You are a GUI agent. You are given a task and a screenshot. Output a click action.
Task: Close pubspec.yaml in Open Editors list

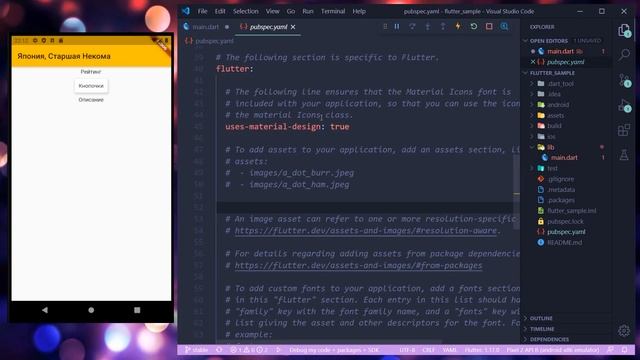pyautogui.click(x=533, y=62)
